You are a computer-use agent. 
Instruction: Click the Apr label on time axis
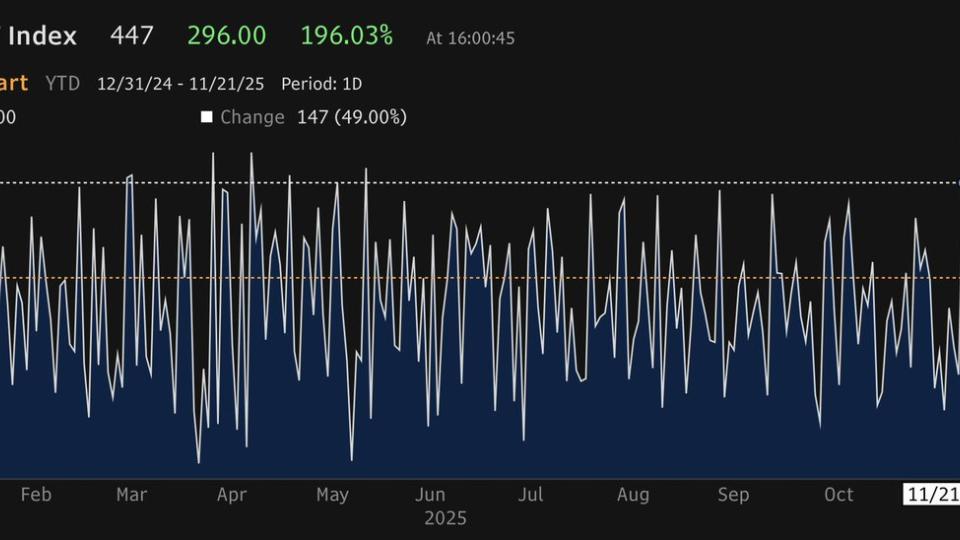click(x=232, y=494)
